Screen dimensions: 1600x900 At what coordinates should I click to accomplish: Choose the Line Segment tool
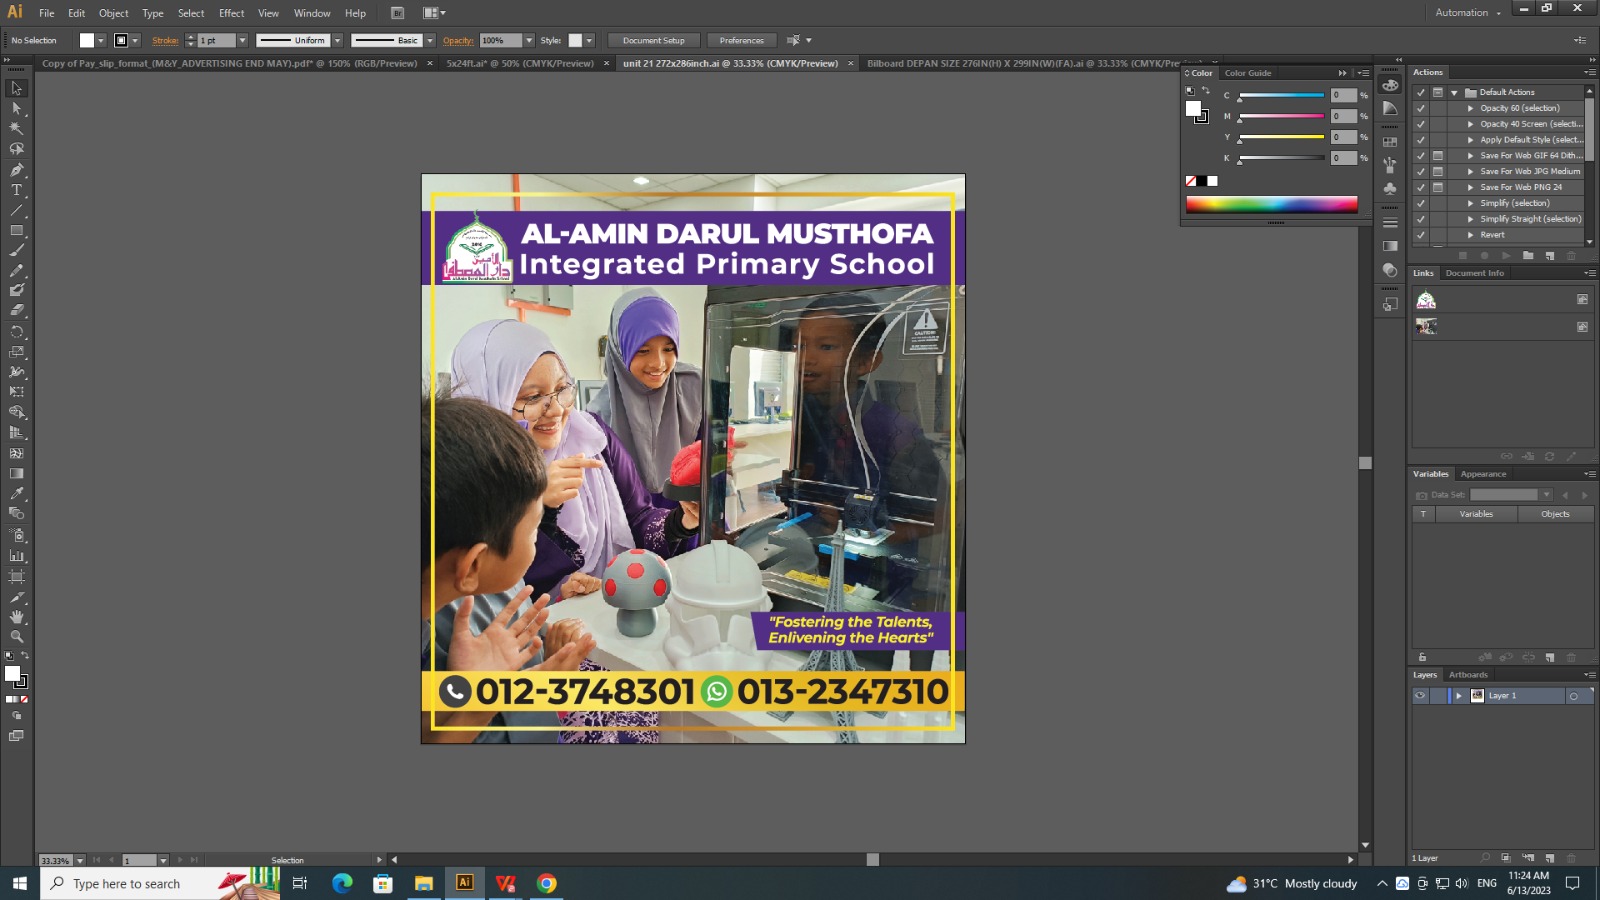[16, 211]
